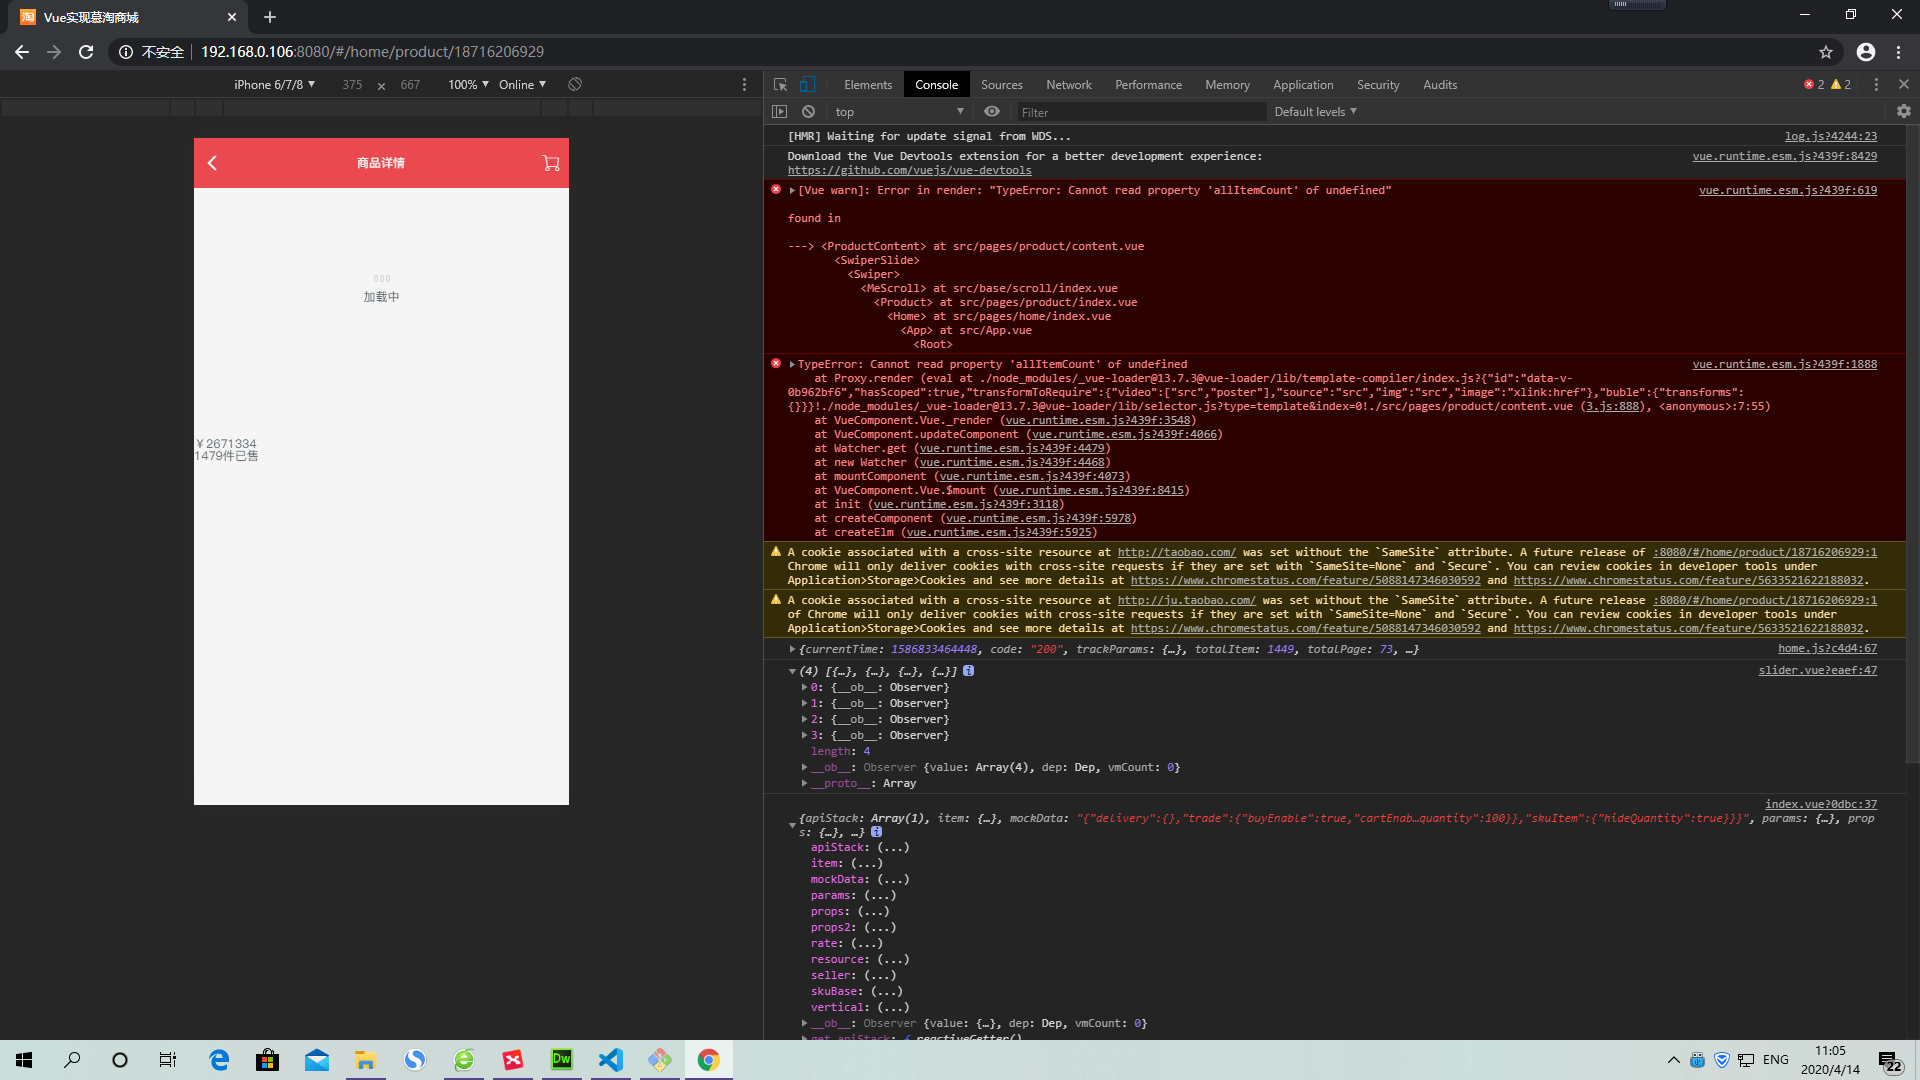The height and width of the screenshot is (1080, 1920).
Task: Open source link log.js?4244:23
Action: pyautogui.click(x=1830, y=136)
